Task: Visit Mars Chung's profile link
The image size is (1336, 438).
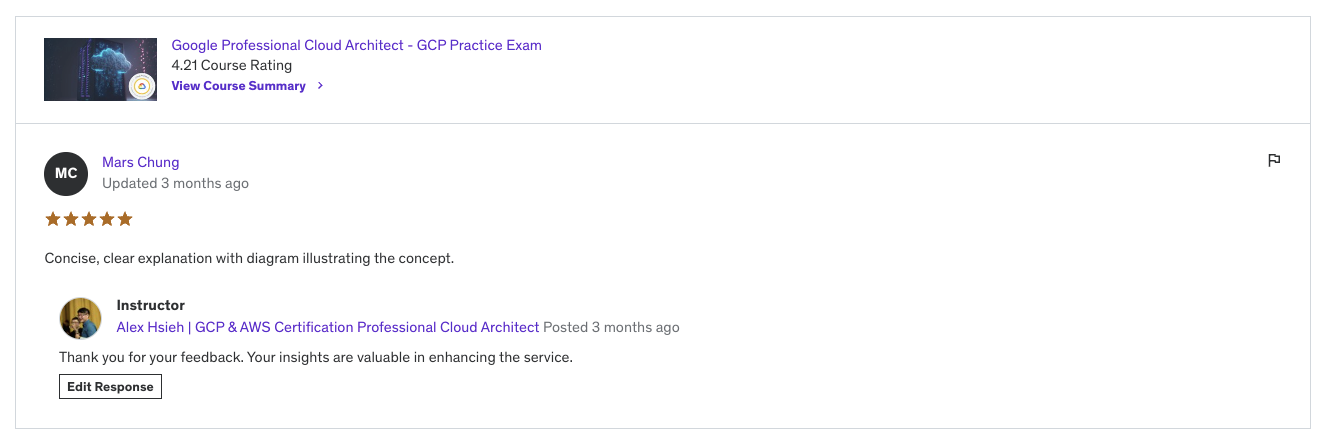Action: coord(140,162)
